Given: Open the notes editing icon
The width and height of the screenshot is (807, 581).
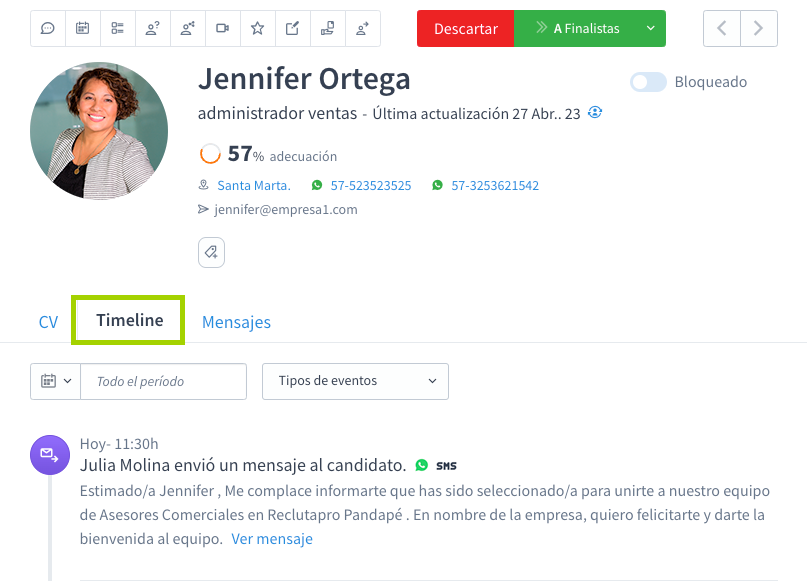Looking at the screenshot, I should [292, 28].
